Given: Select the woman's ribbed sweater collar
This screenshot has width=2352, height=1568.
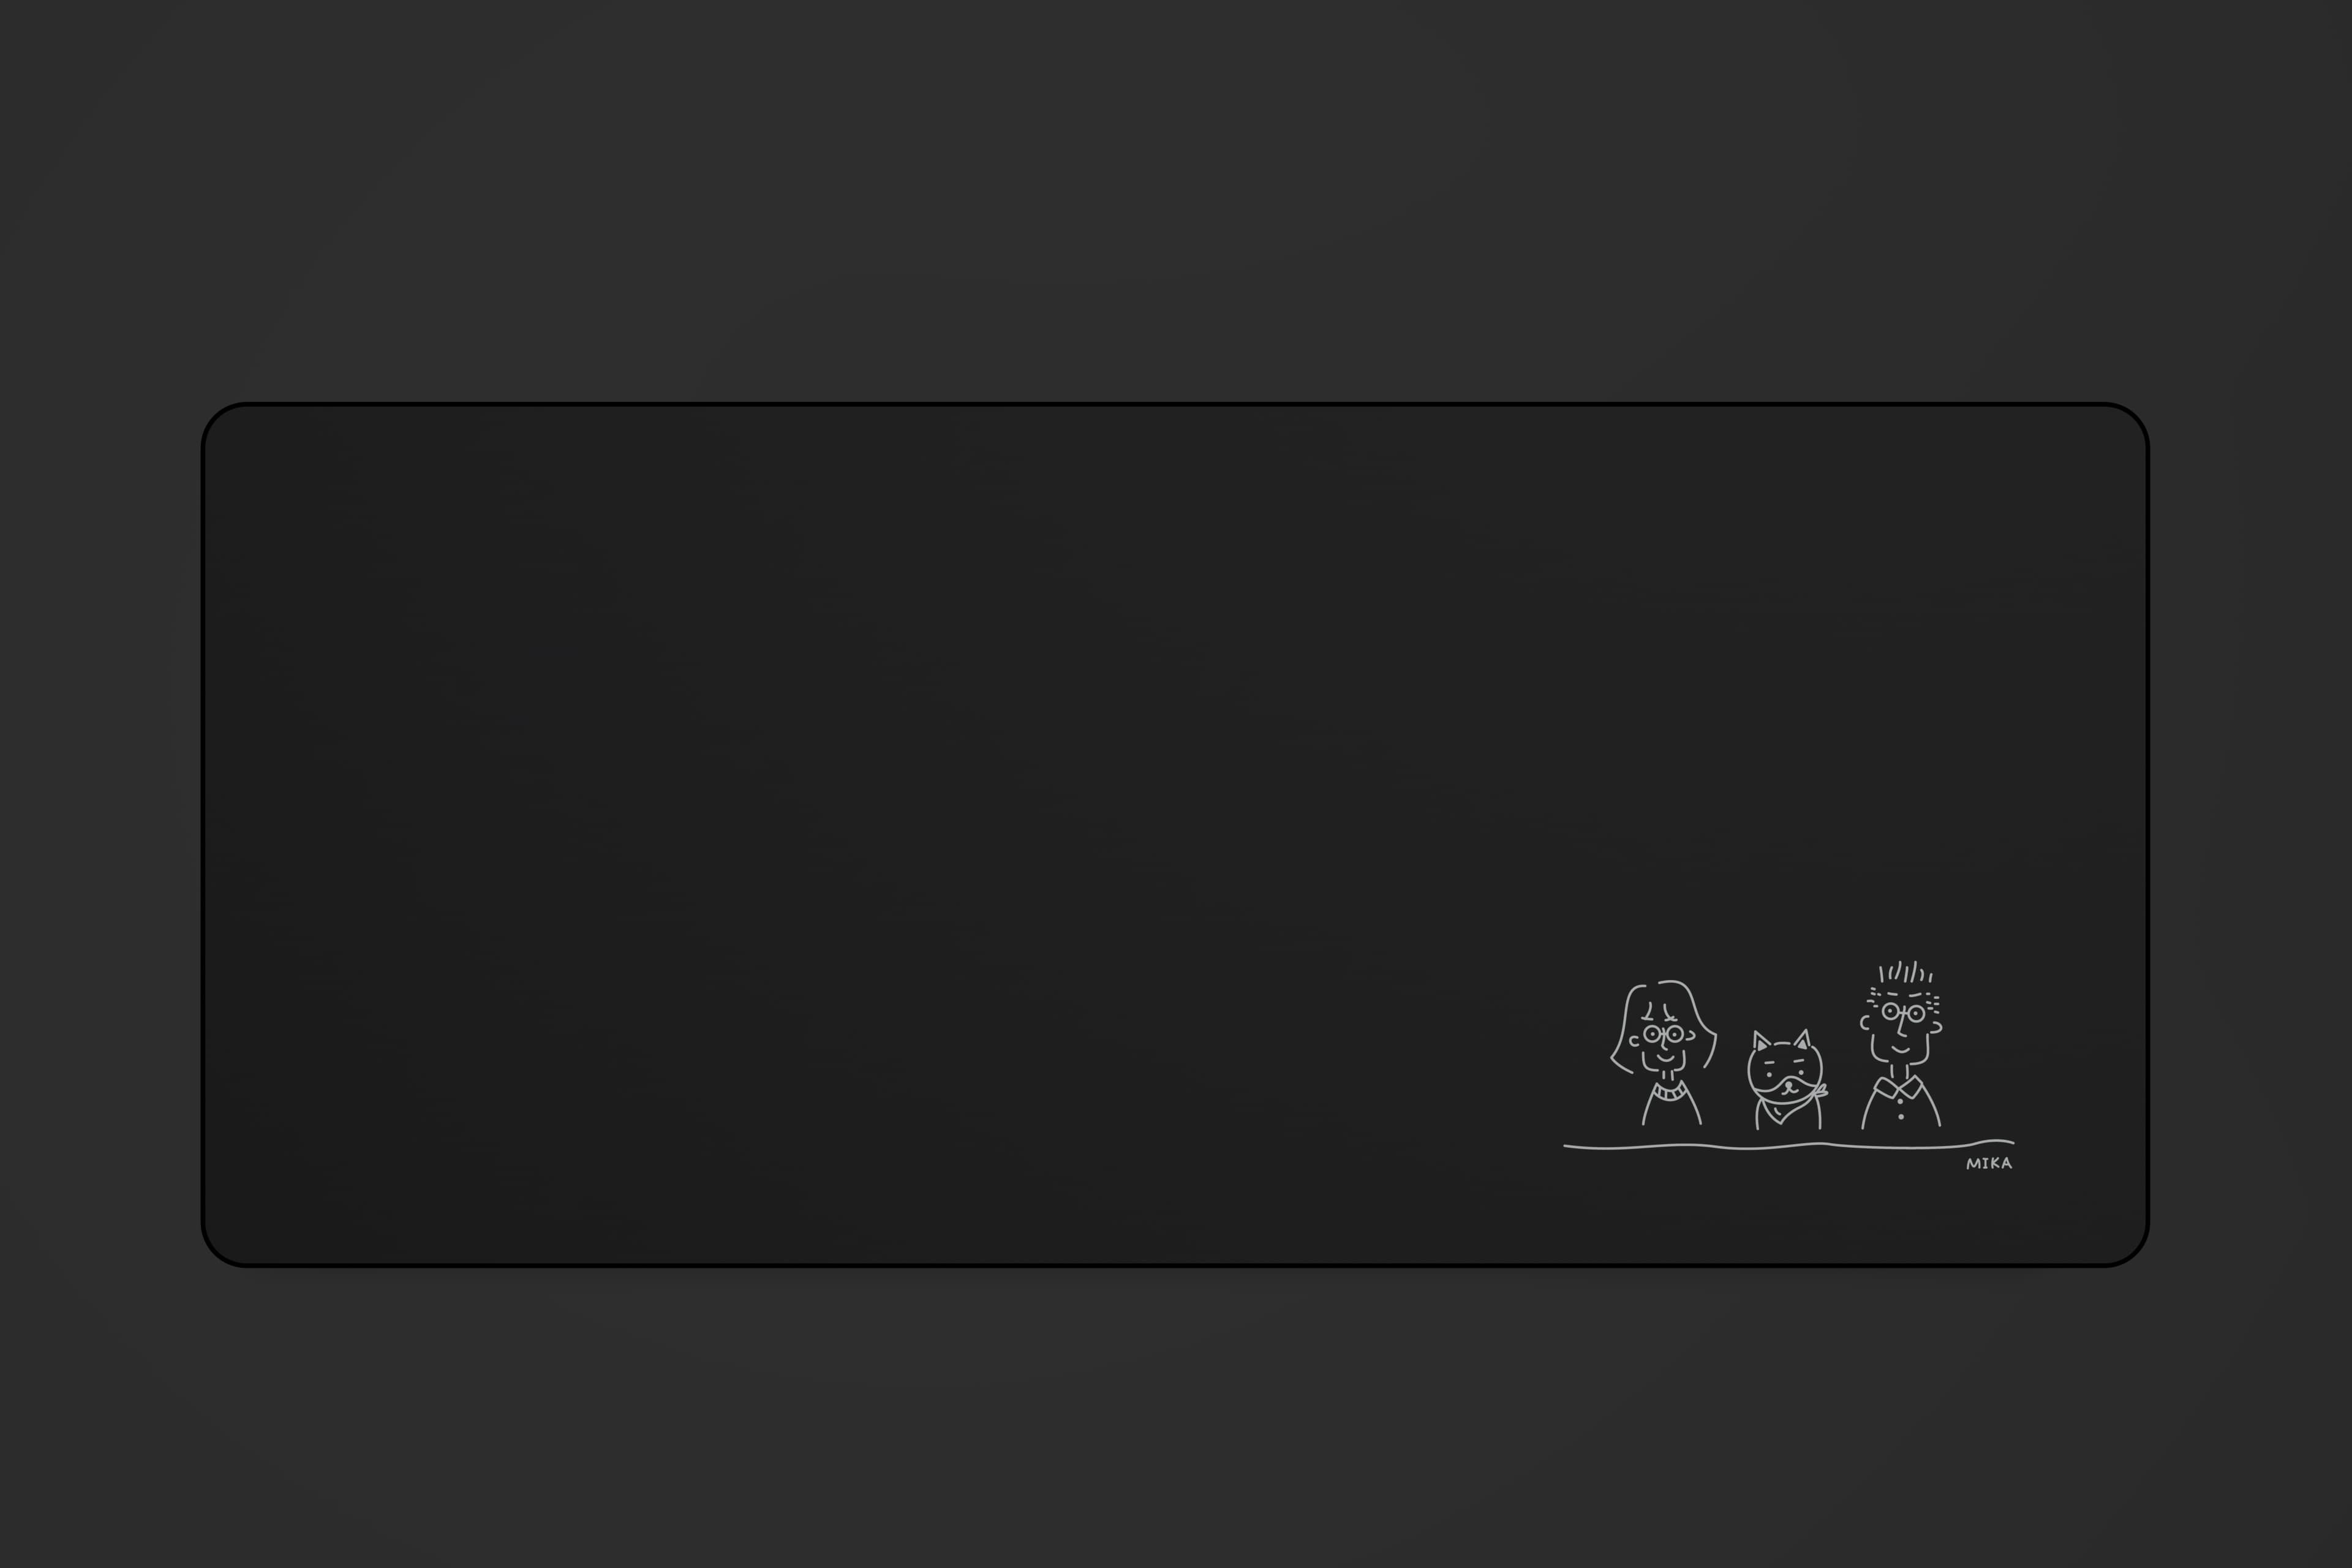Looking at the screenshot, I should 1670,1092.
